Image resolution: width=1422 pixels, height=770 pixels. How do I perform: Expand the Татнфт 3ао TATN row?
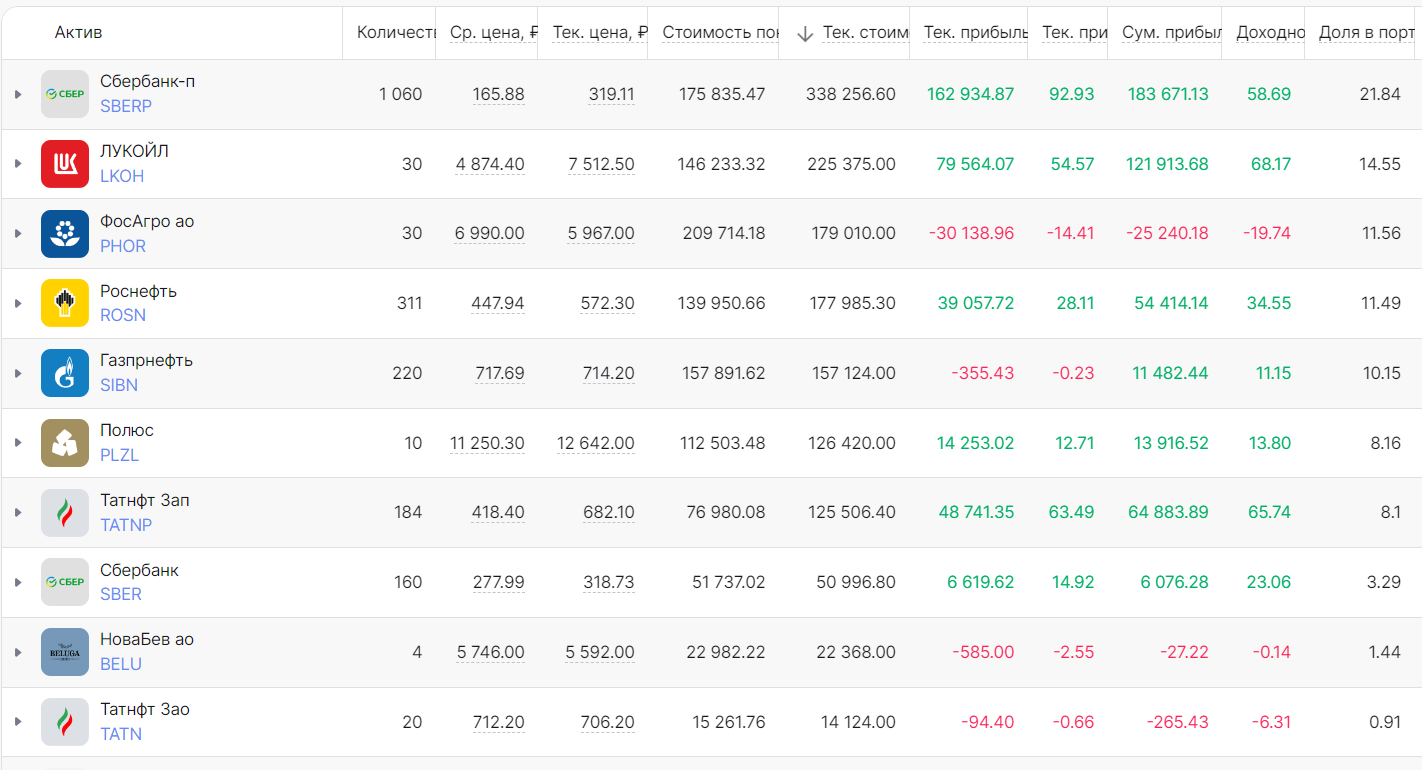18,722
